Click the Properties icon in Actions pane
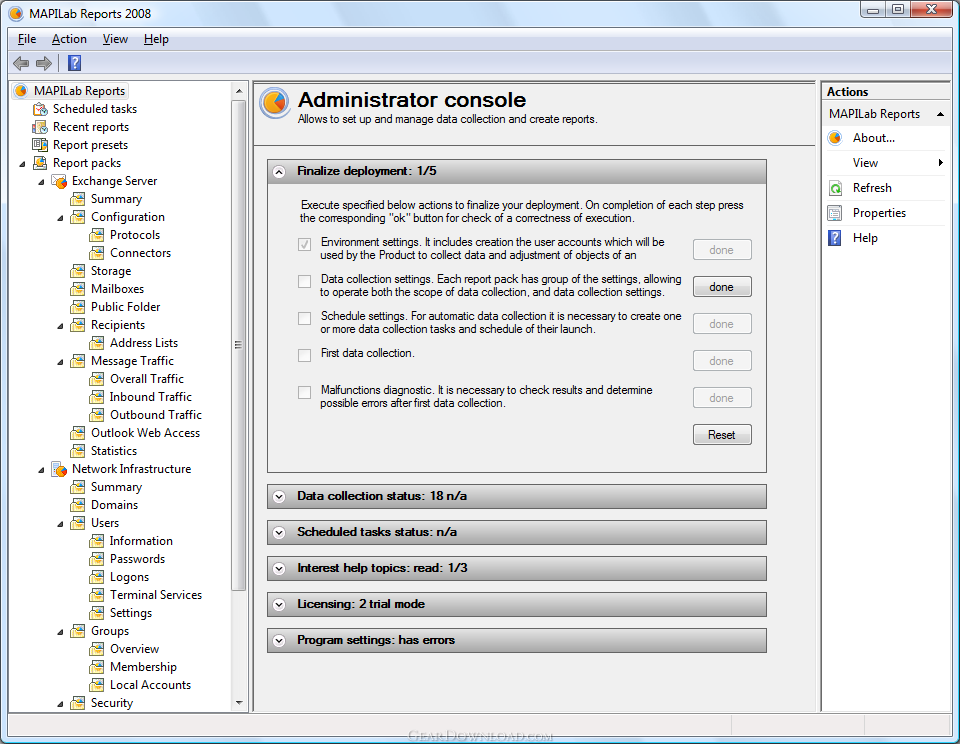Viewport: 960px width, 744px height. 835,213
